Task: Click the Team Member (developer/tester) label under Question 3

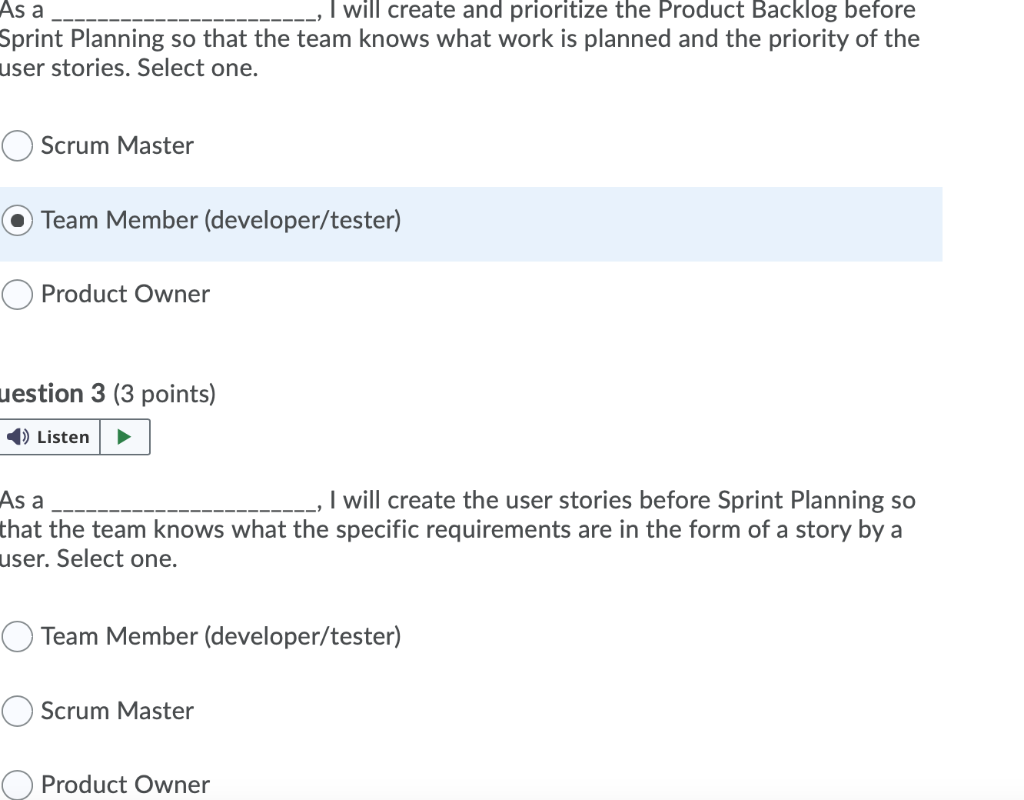Action: (220, 636)
